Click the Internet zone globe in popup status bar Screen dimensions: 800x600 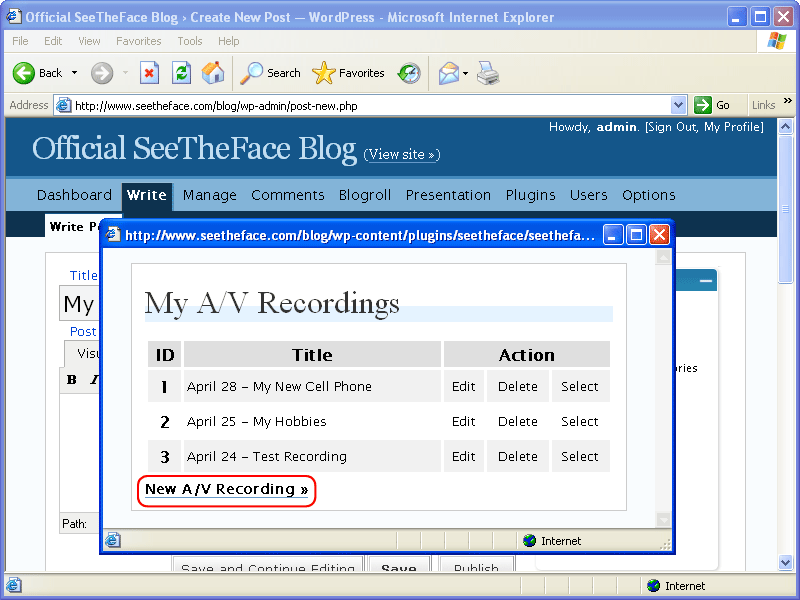click(x=530, y=540)
